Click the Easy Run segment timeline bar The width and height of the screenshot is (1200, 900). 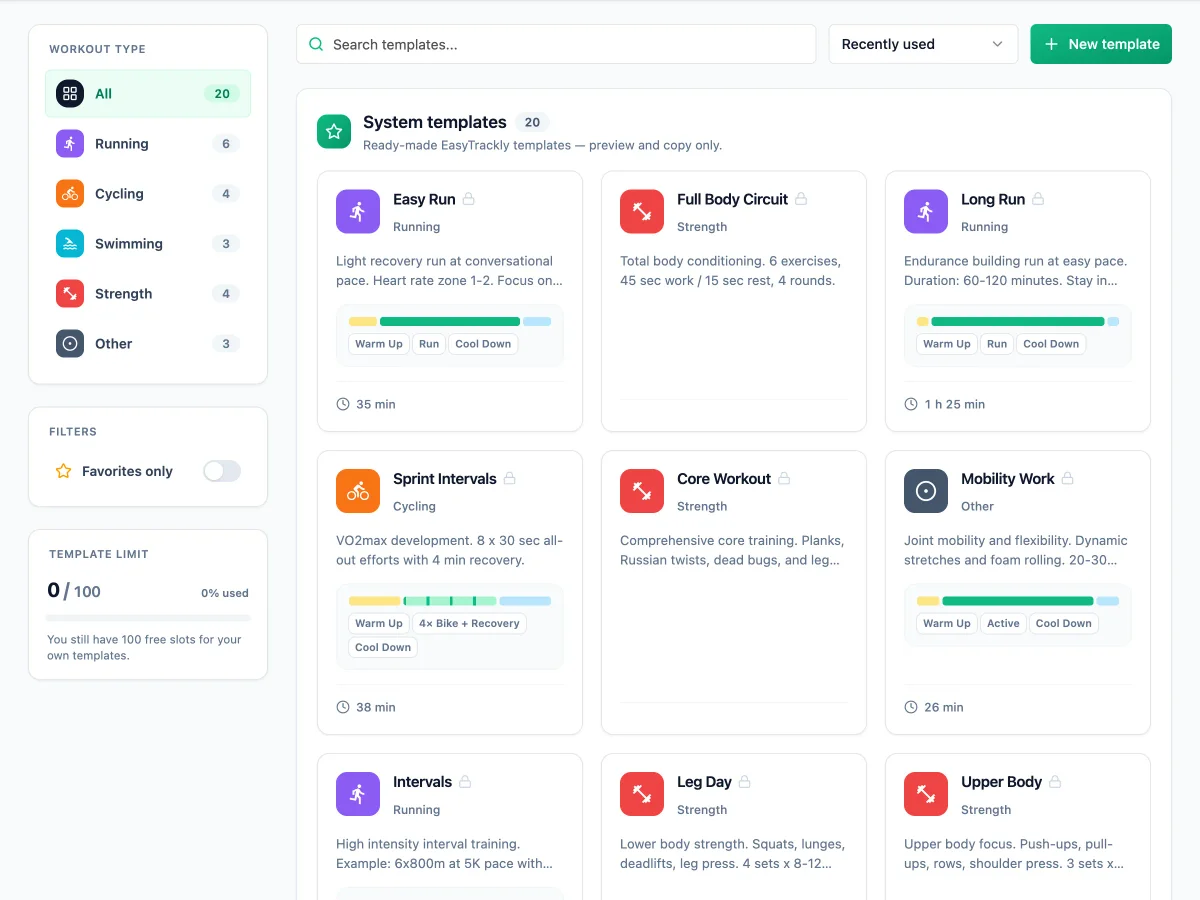pyautogui.click(x=450, y=321)
